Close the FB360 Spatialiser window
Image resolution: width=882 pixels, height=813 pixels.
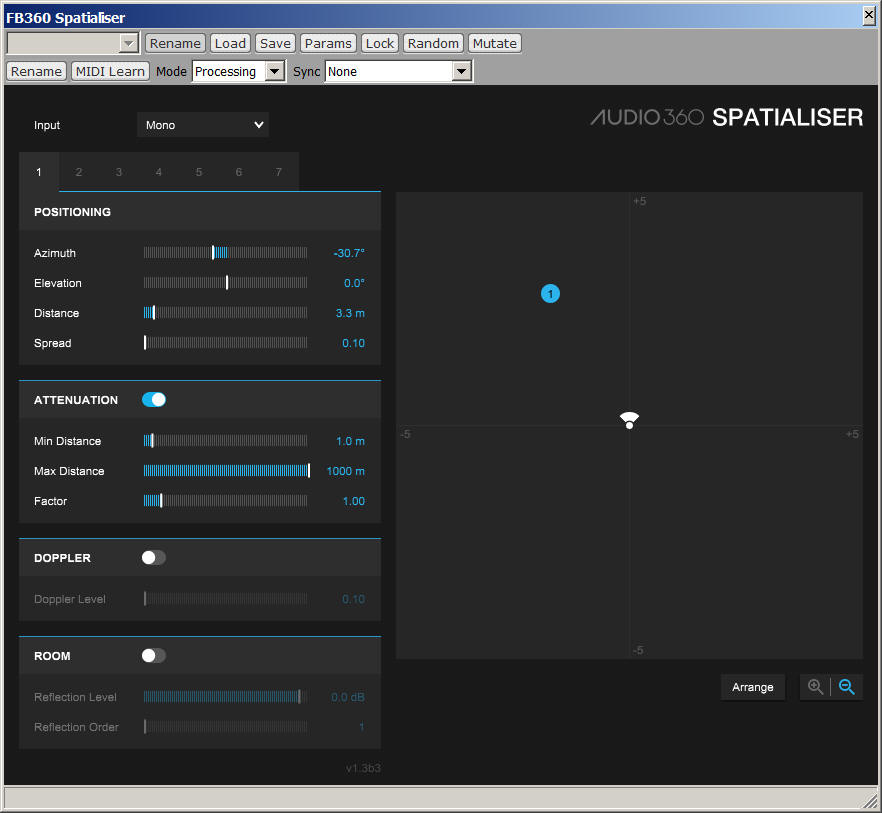tap(869, 16)
